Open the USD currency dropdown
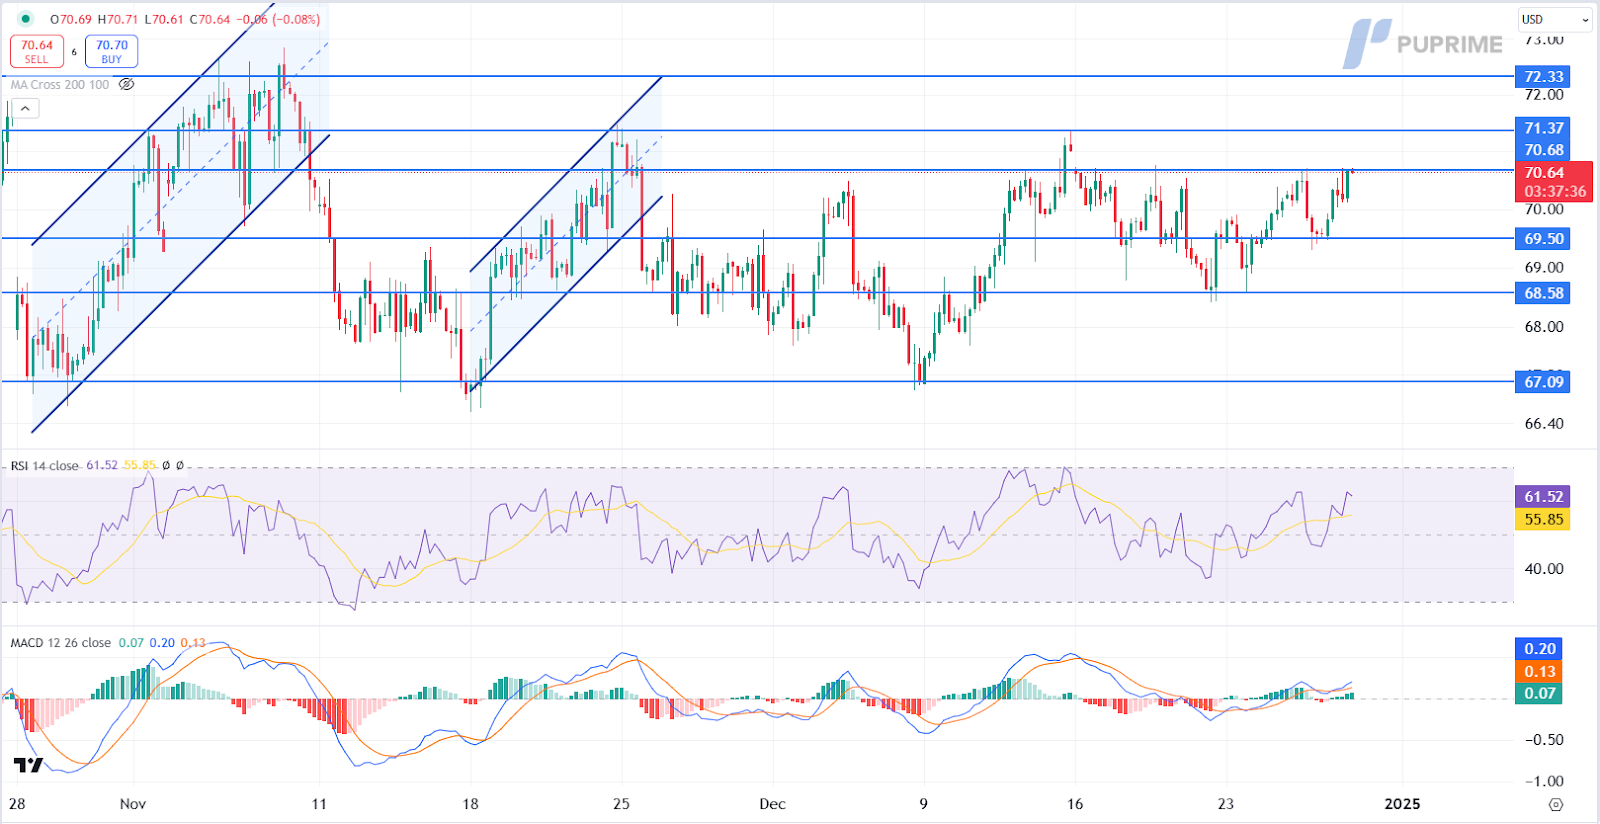The height and width of the screenshot is (824, 1600). pyautogui.click(x=1554, y=19)
